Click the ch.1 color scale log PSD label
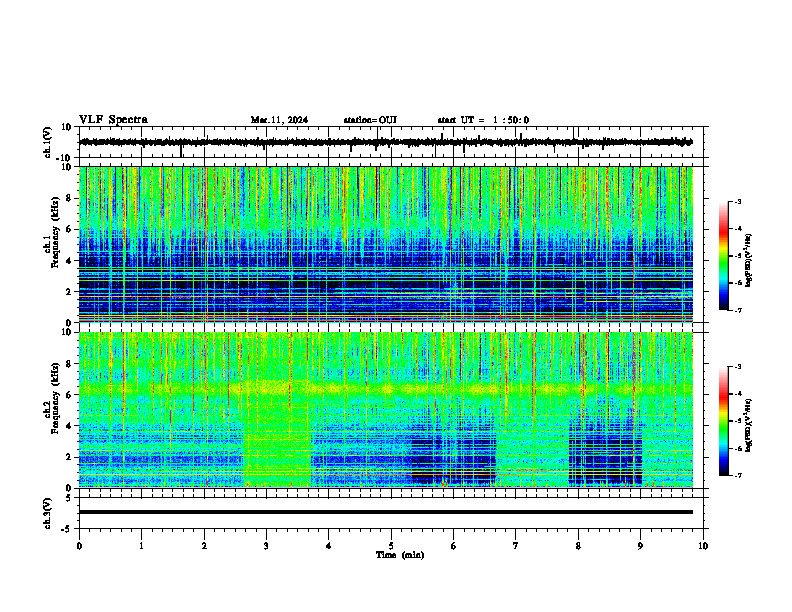This screenshot has width=792, height=612. 749,261
